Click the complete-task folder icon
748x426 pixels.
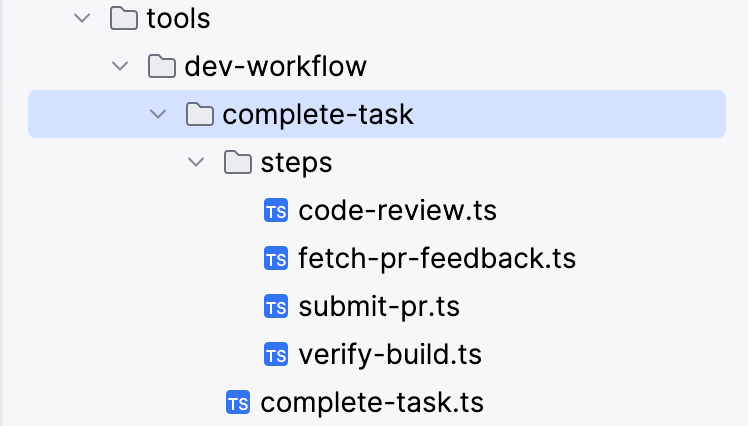pos(199,114)
